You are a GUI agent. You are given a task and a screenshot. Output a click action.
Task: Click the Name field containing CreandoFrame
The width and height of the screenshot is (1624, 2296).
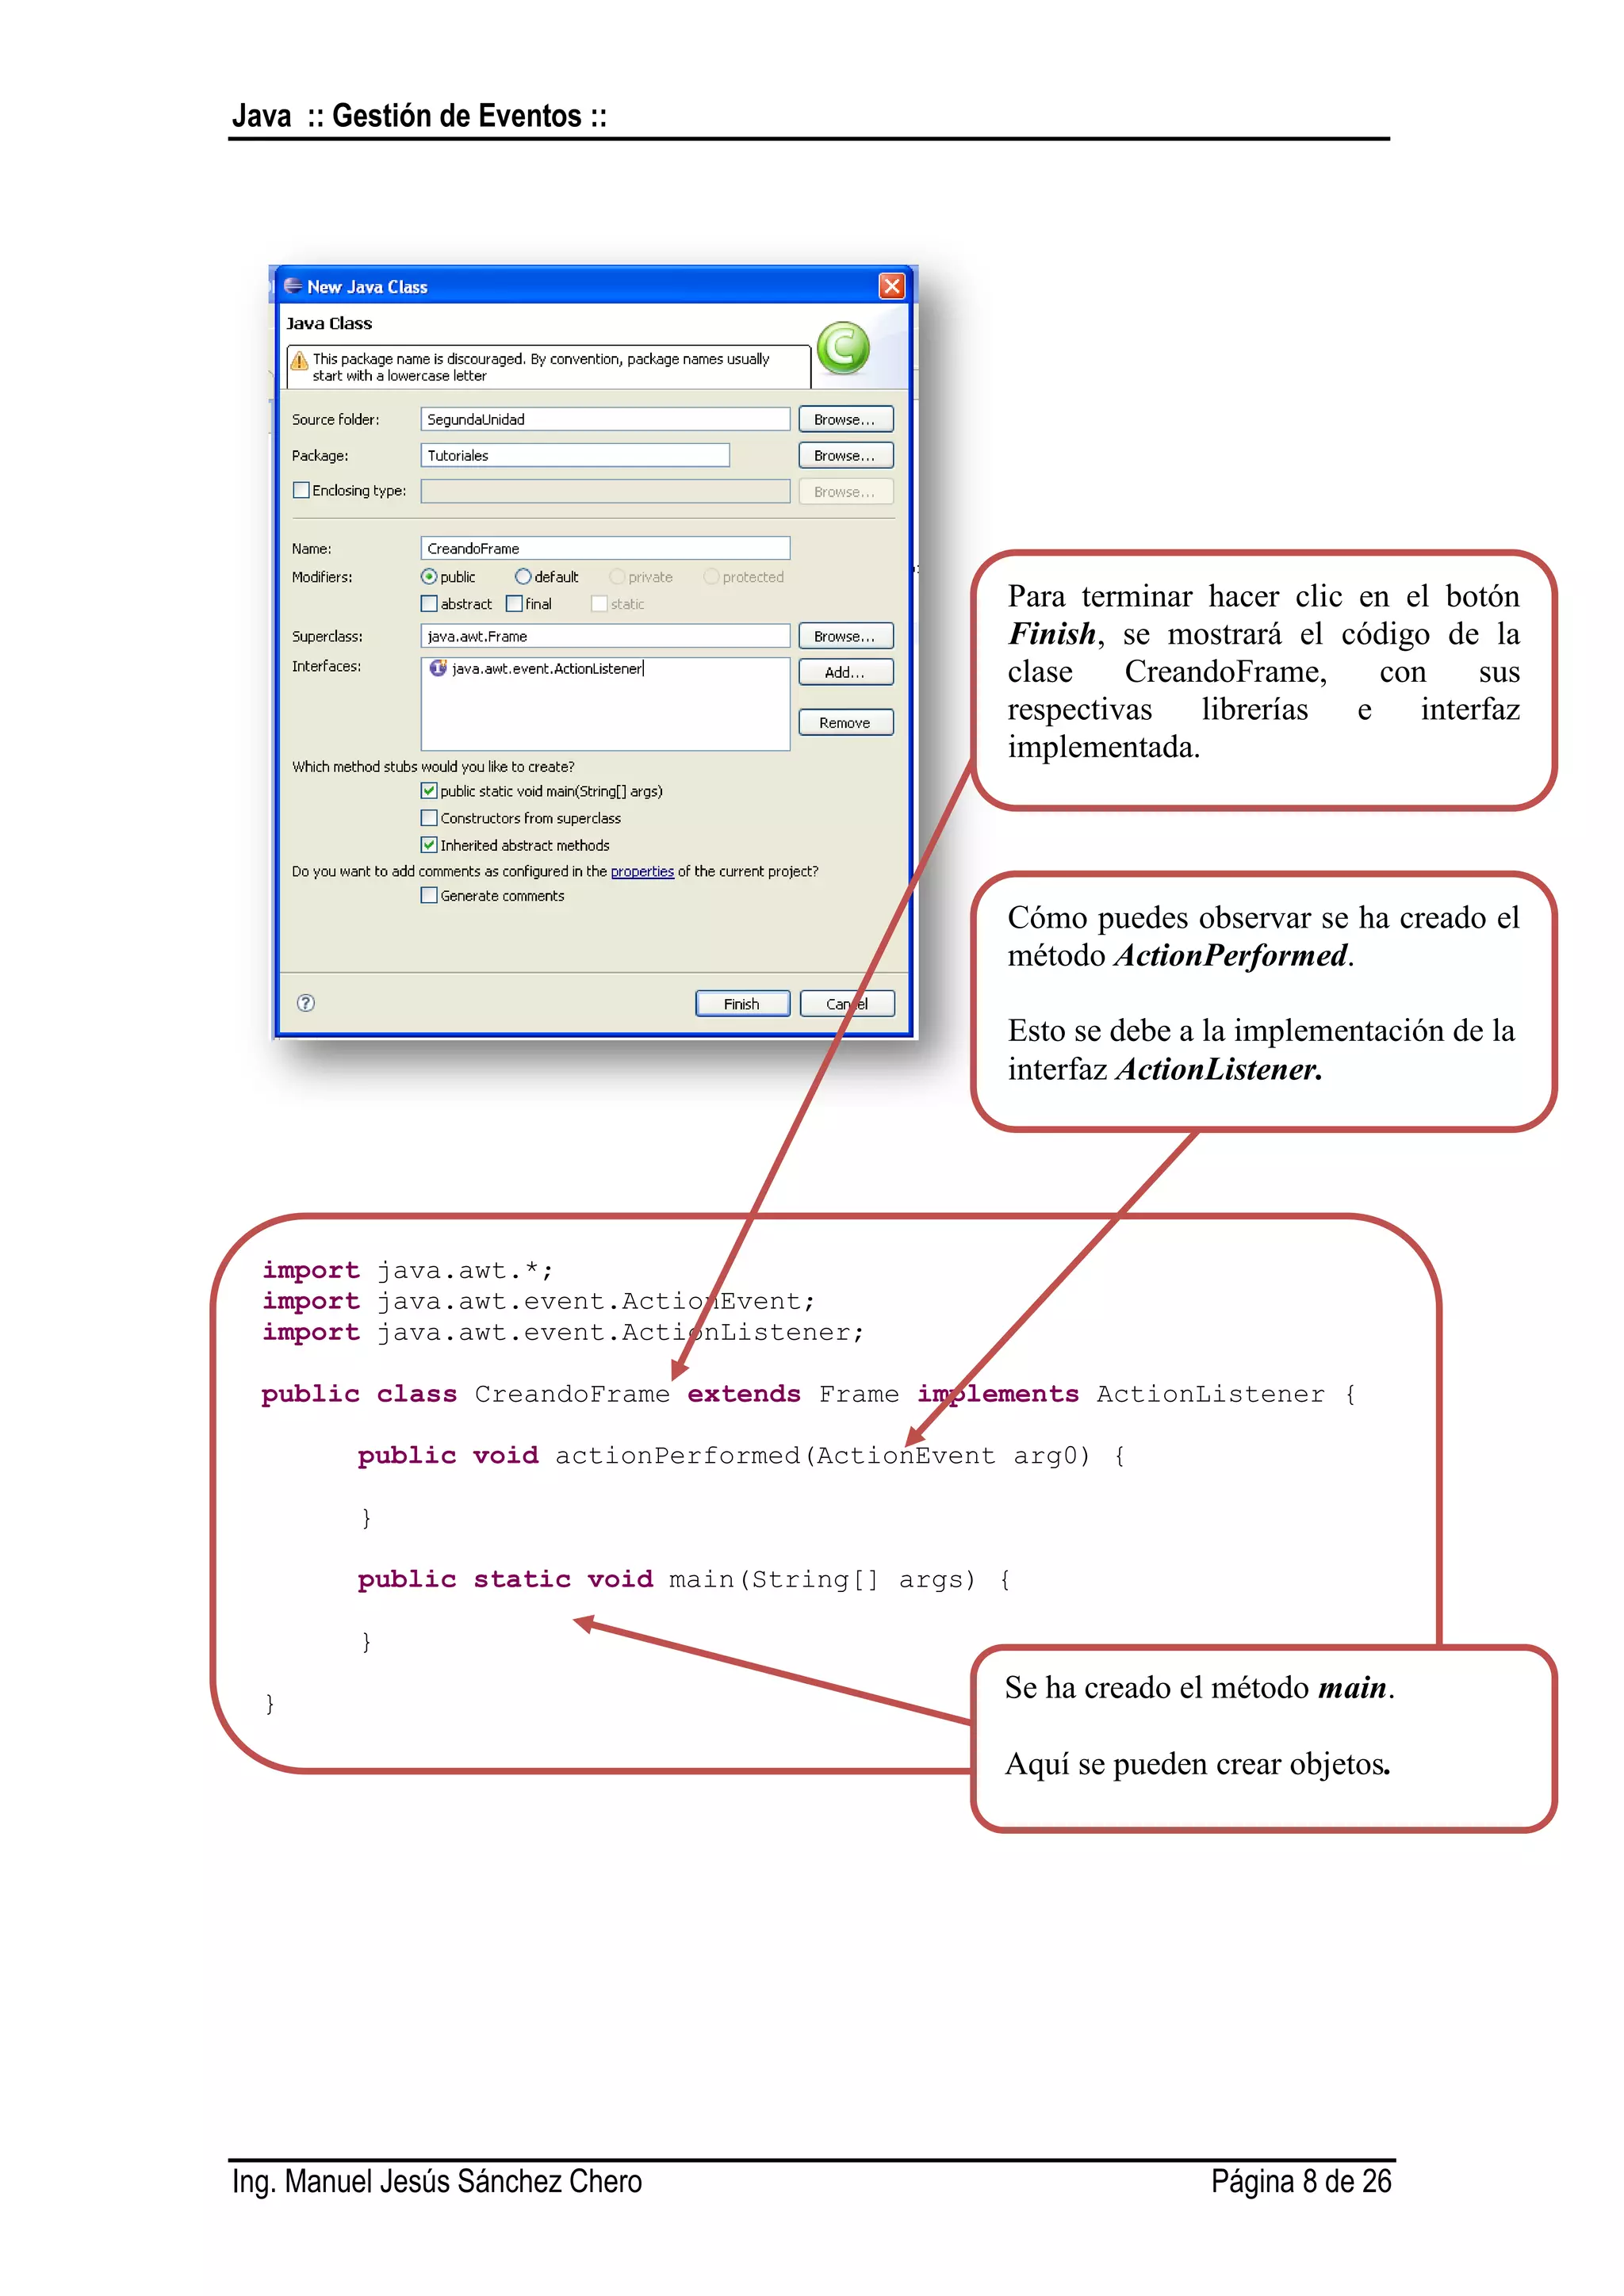(605, 548)
